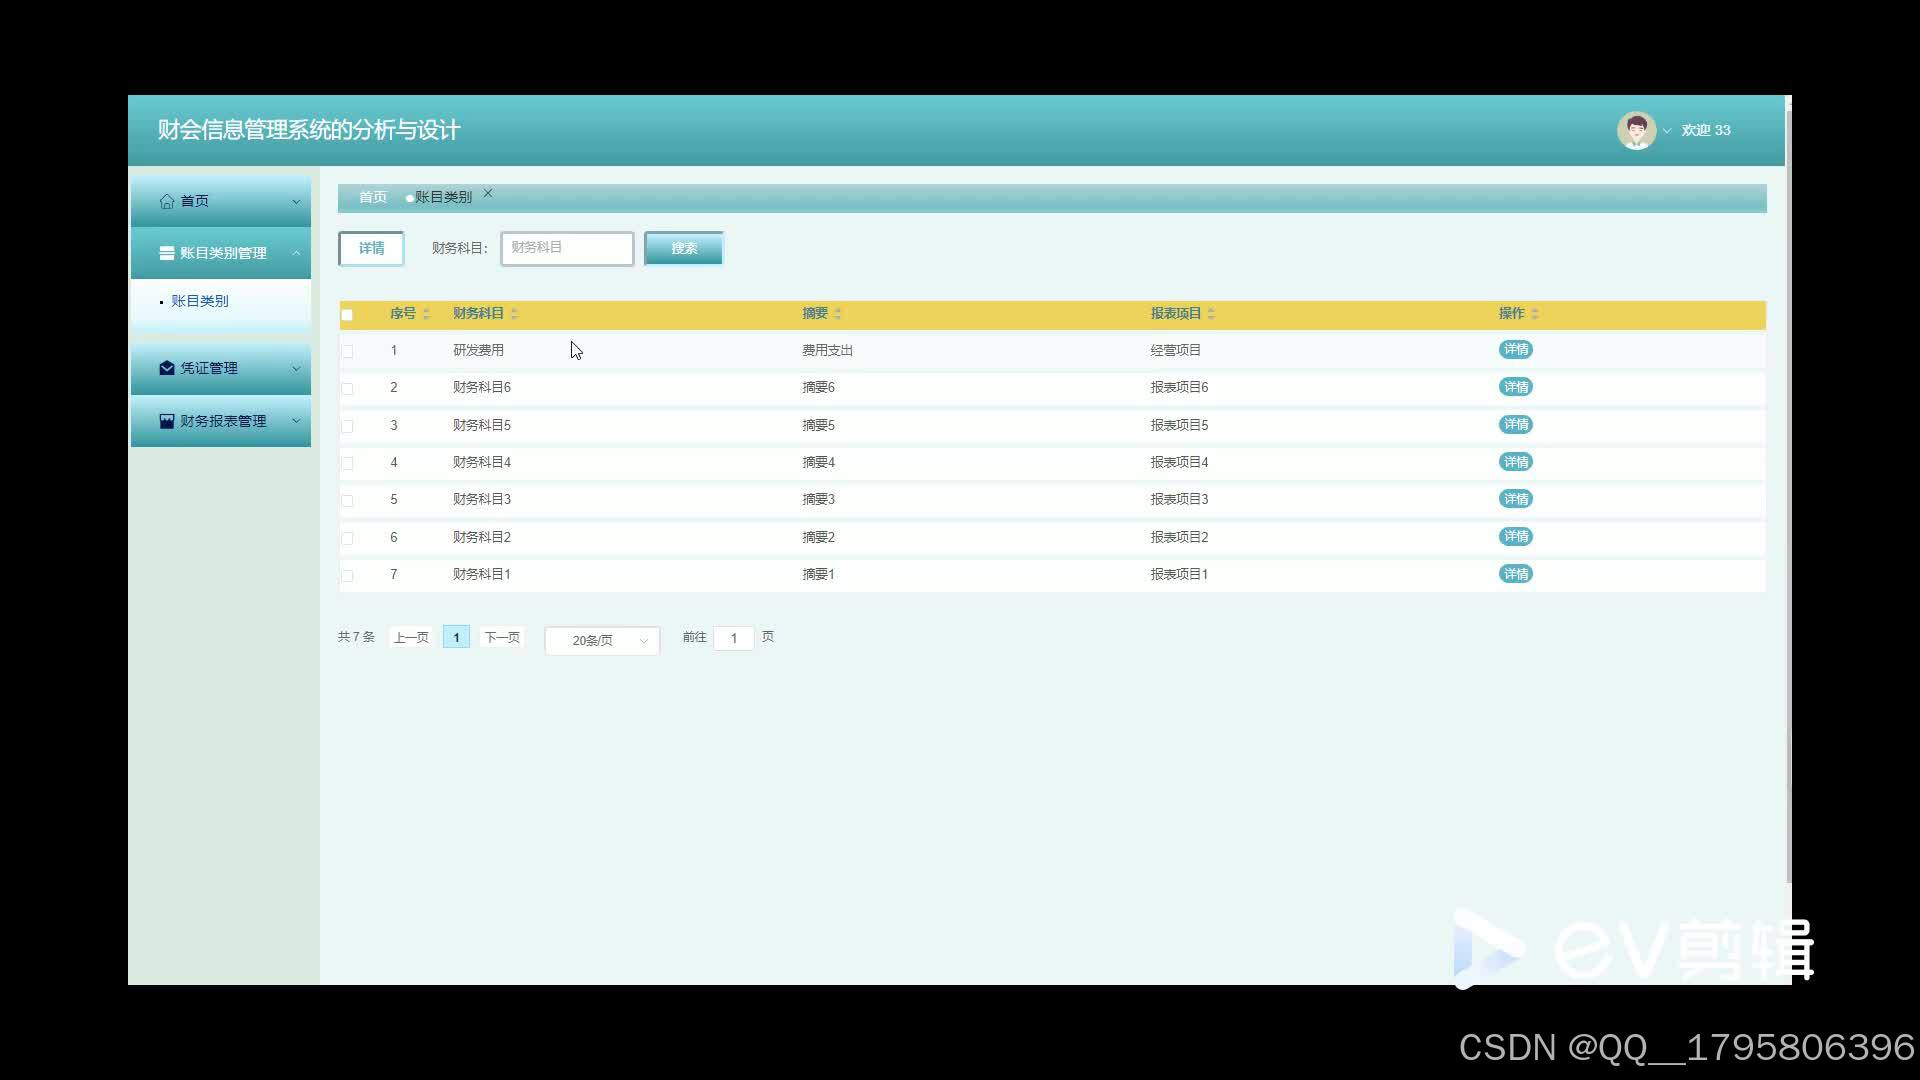
Task: Check the row for 财务科目4
Action: tap(347, 463)
